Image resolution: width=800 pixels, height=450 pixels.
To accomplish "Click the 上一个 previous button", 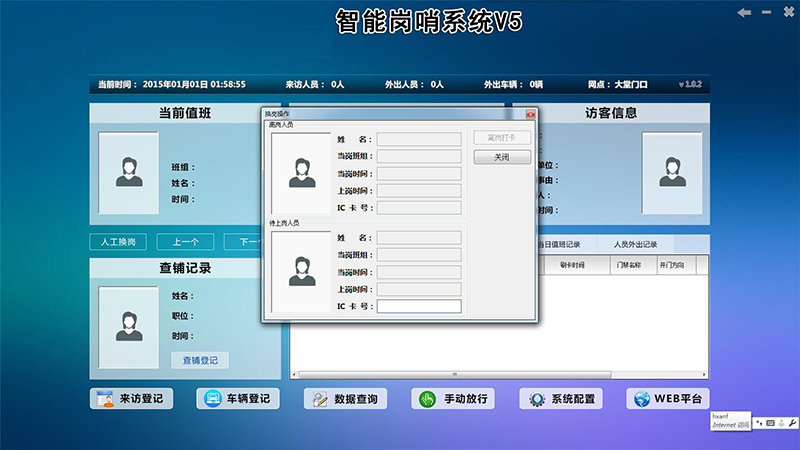I will [x=186, y=242].
